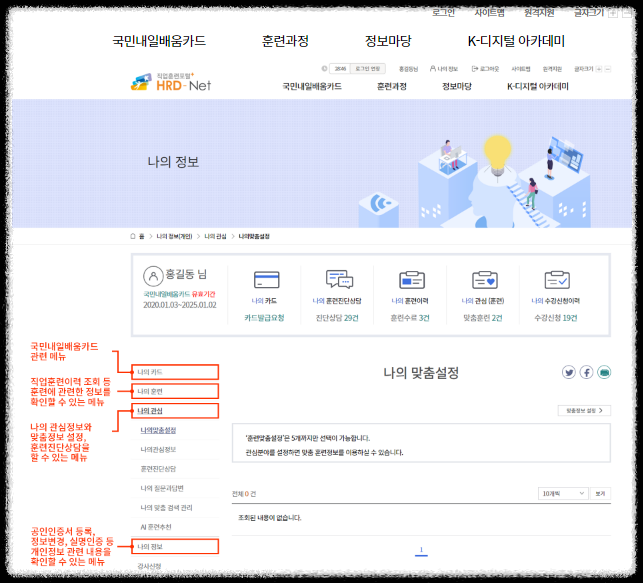Click the logout arrow icon beside 로그아웃

pyautogui.click(x=475, y=68)
